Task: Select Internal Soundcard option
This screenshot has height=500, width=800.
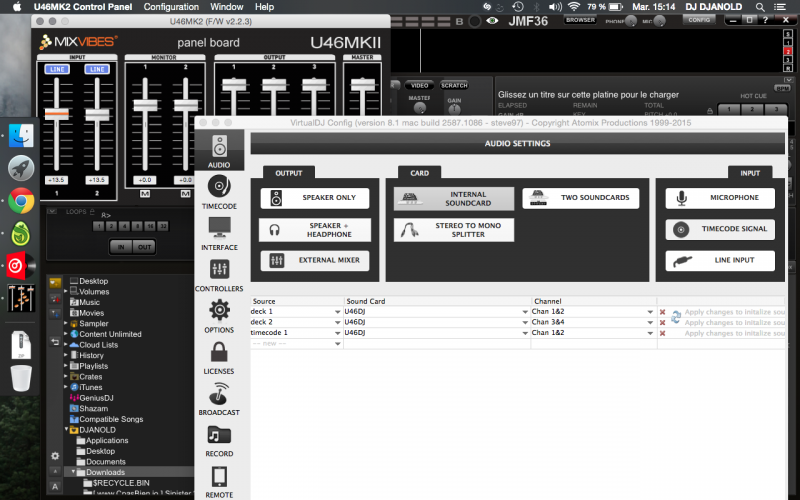Action: click(x=454, y=198)
